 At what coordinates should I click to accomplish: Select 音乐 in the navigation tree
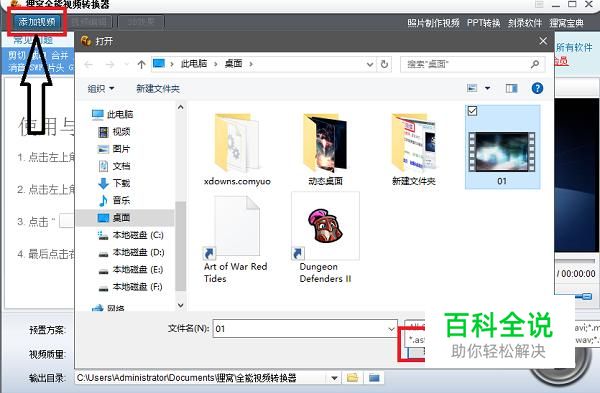[114, 200]
